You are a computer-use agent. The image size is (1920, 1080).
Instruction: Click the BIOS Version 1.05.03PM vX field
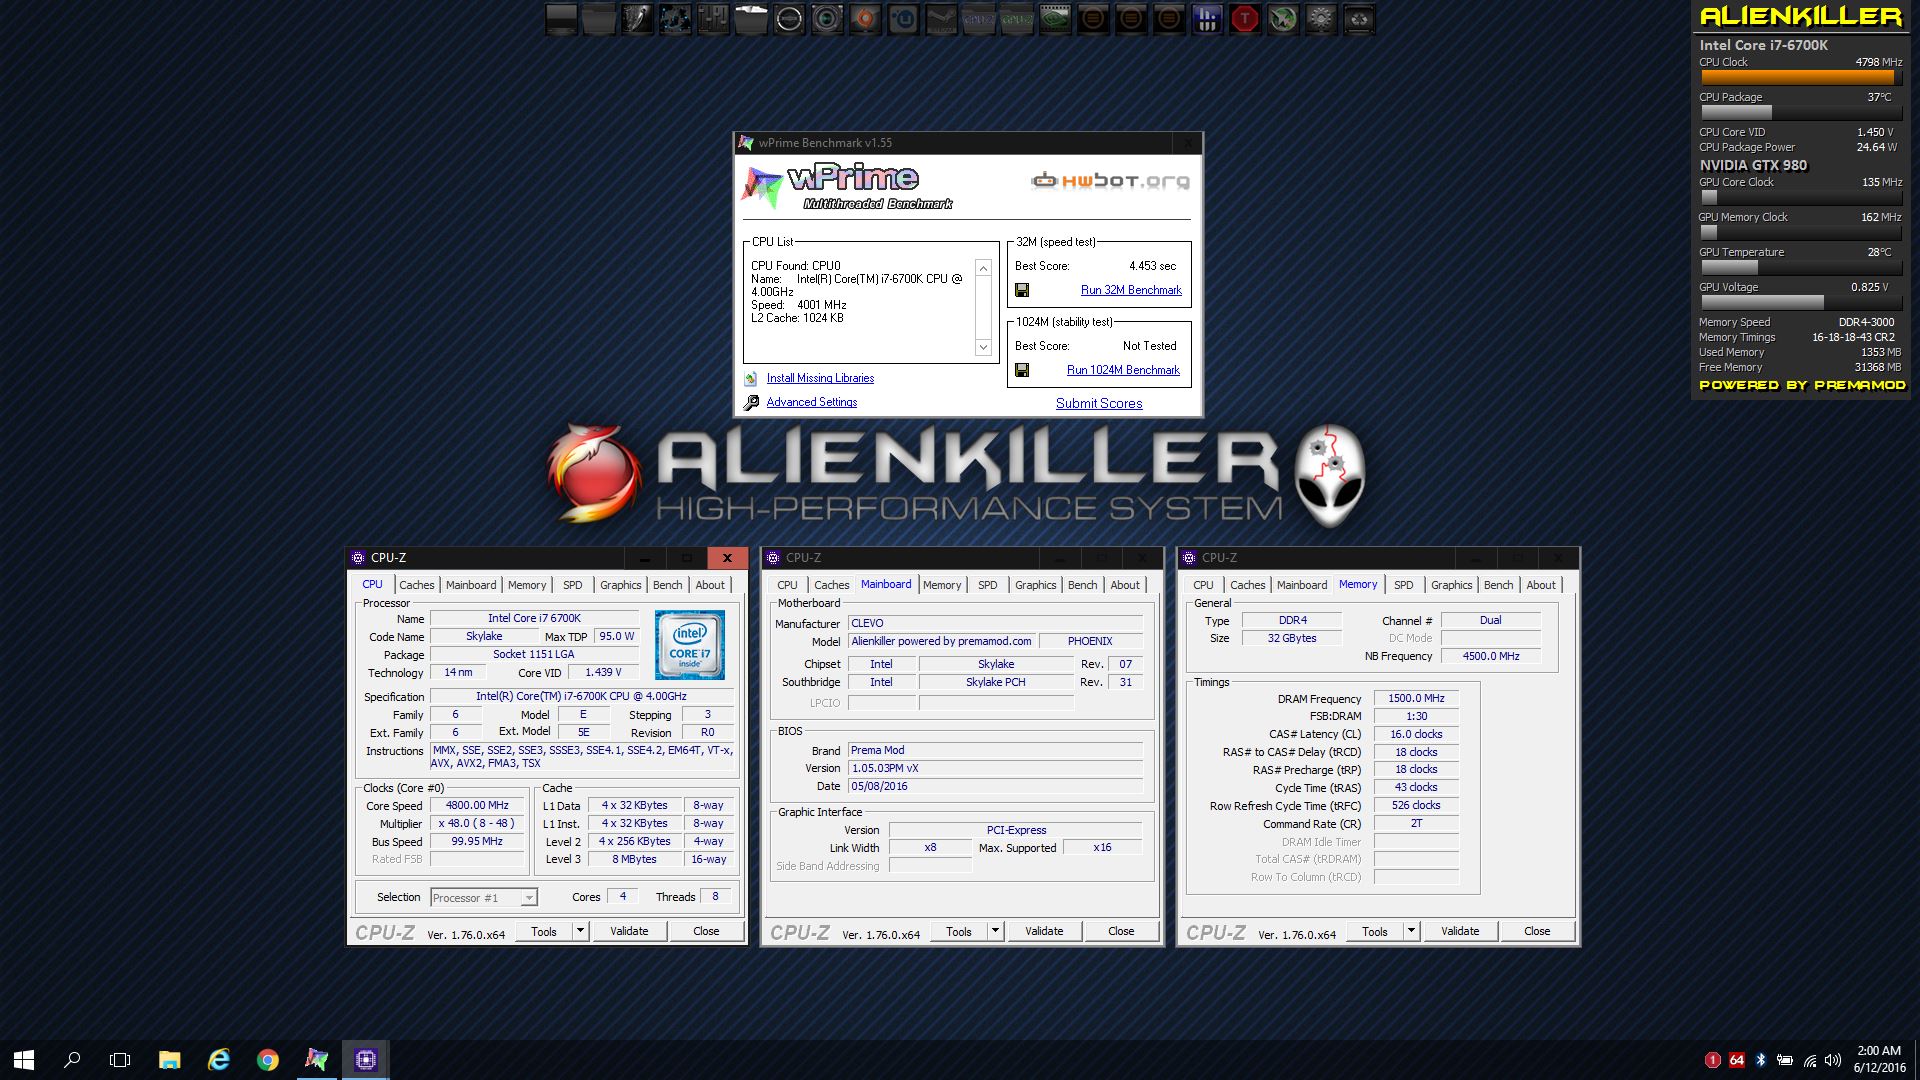995,768
